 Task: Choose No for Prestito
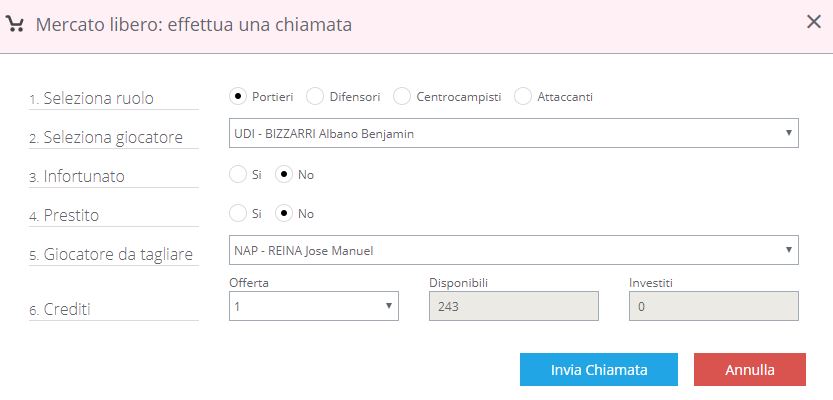(284, 213)
